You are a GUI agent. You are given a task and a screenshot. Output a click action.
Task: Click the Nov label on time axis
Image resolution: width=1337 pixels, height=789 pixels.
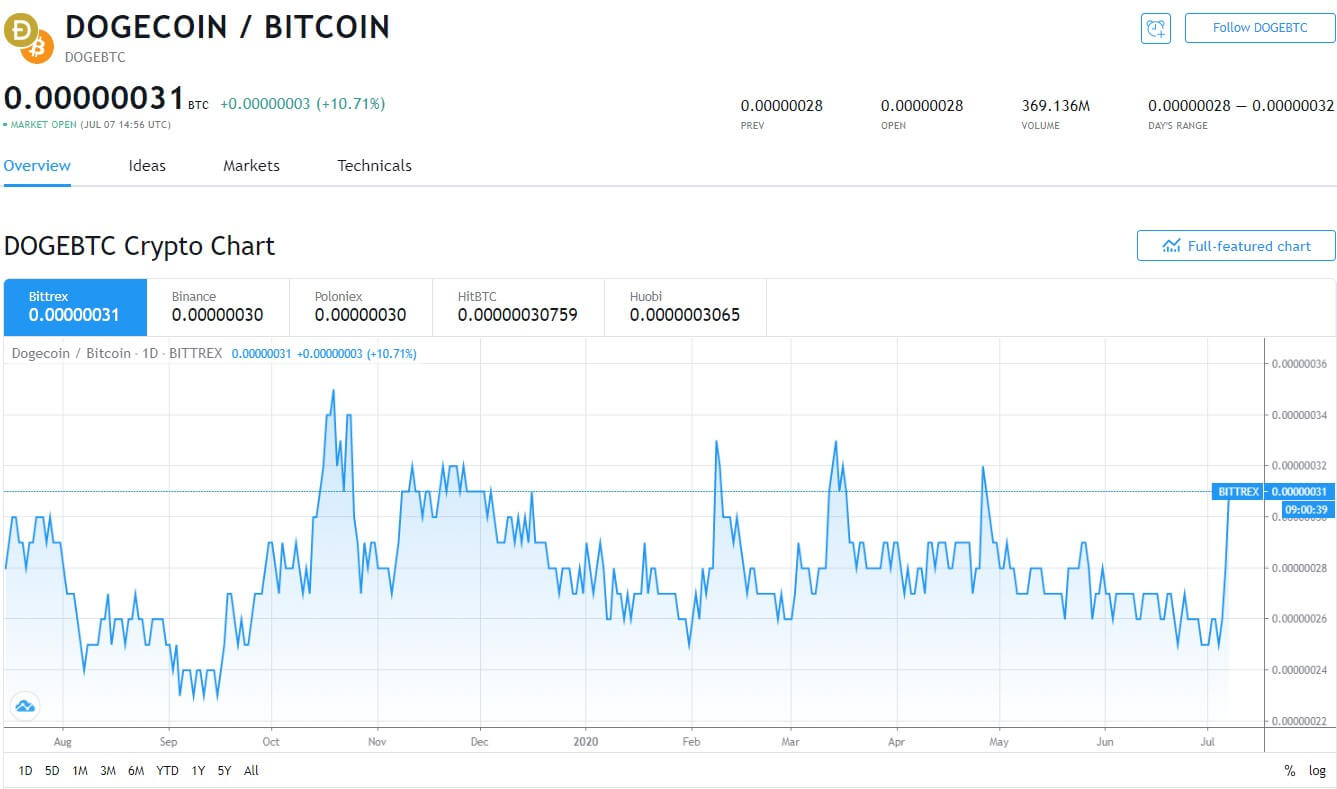(377, 742)
